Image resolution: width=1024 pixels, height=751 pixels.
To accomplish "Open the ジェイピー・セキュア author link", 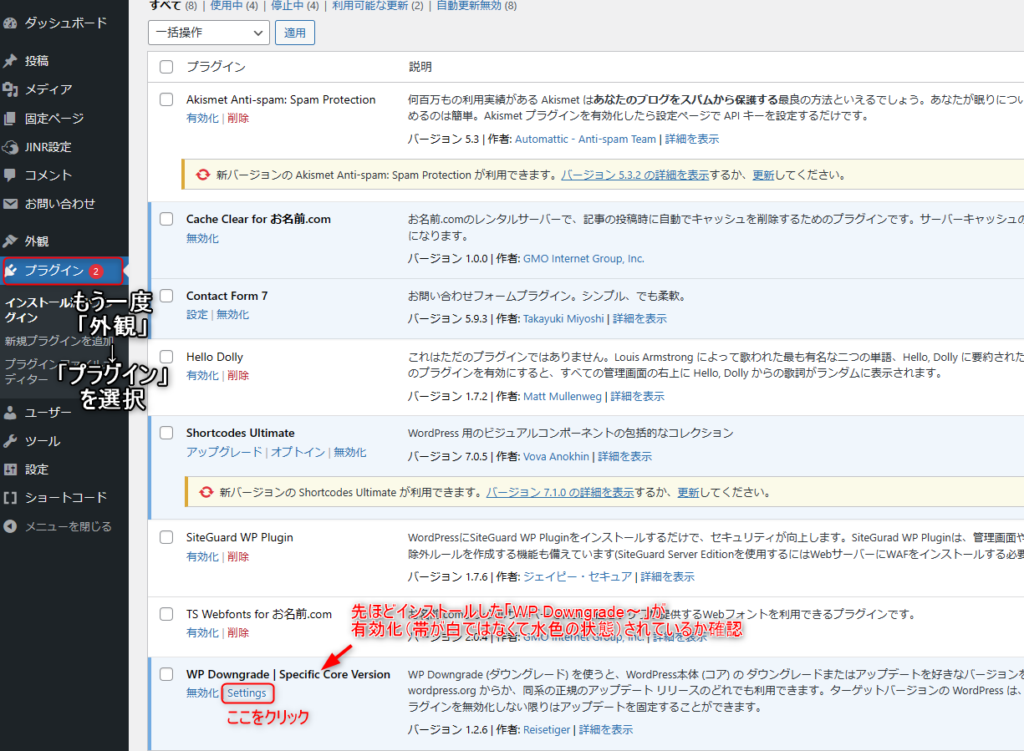I will (577, 577).
